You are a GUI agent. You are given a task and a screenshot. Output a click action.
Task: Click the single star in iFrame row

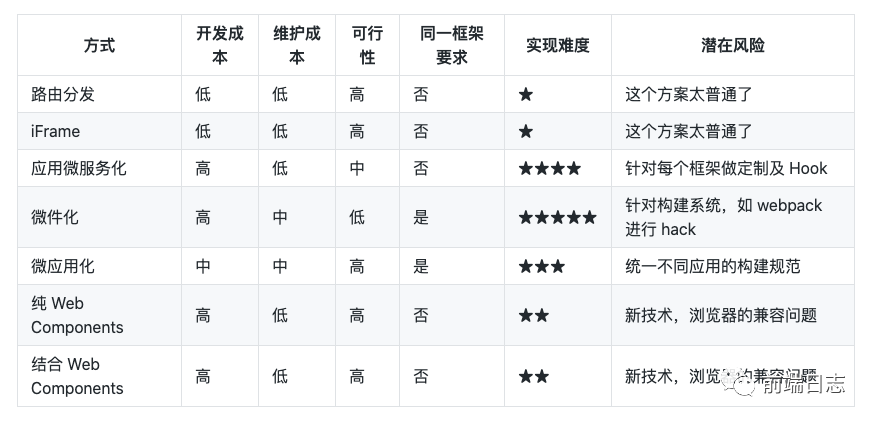(526, 131)
